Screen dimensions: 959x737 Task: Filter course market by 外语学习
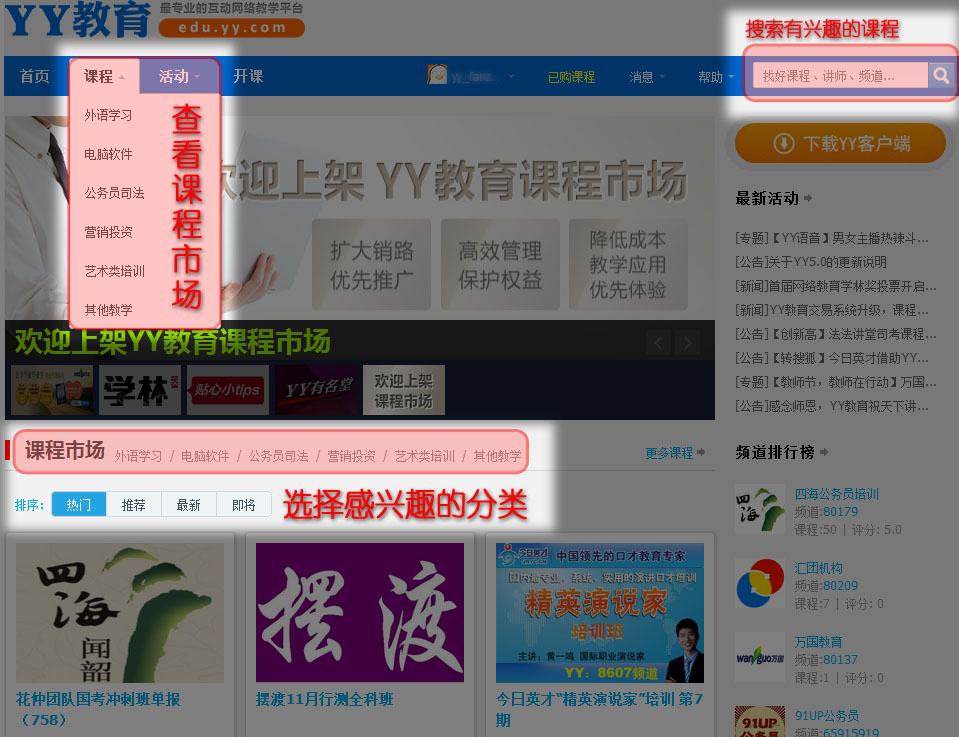click(x=138, y=456)
